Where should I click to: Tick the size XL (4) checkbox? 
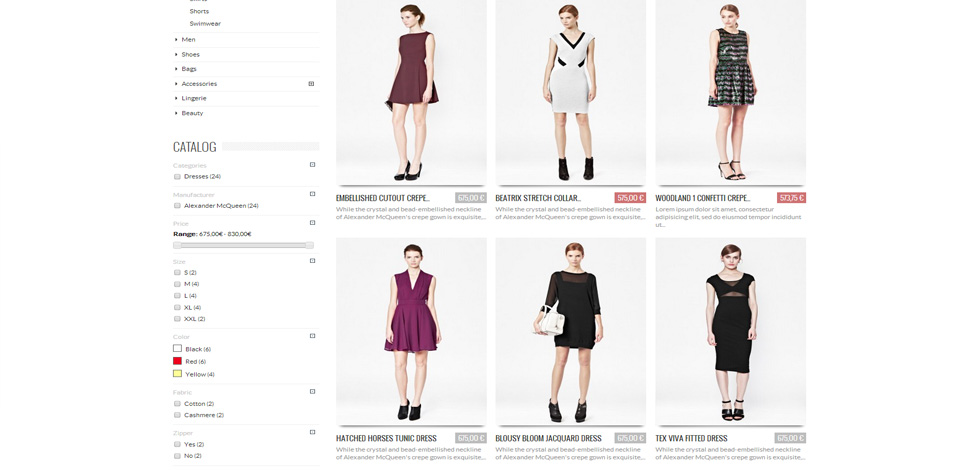(177, 307)
